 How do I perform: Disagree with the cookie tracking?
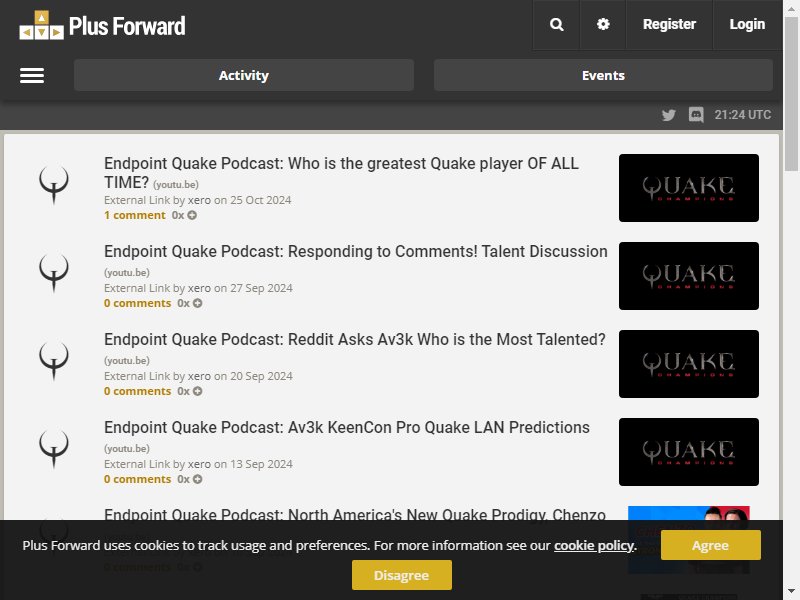tap(402, 575)
